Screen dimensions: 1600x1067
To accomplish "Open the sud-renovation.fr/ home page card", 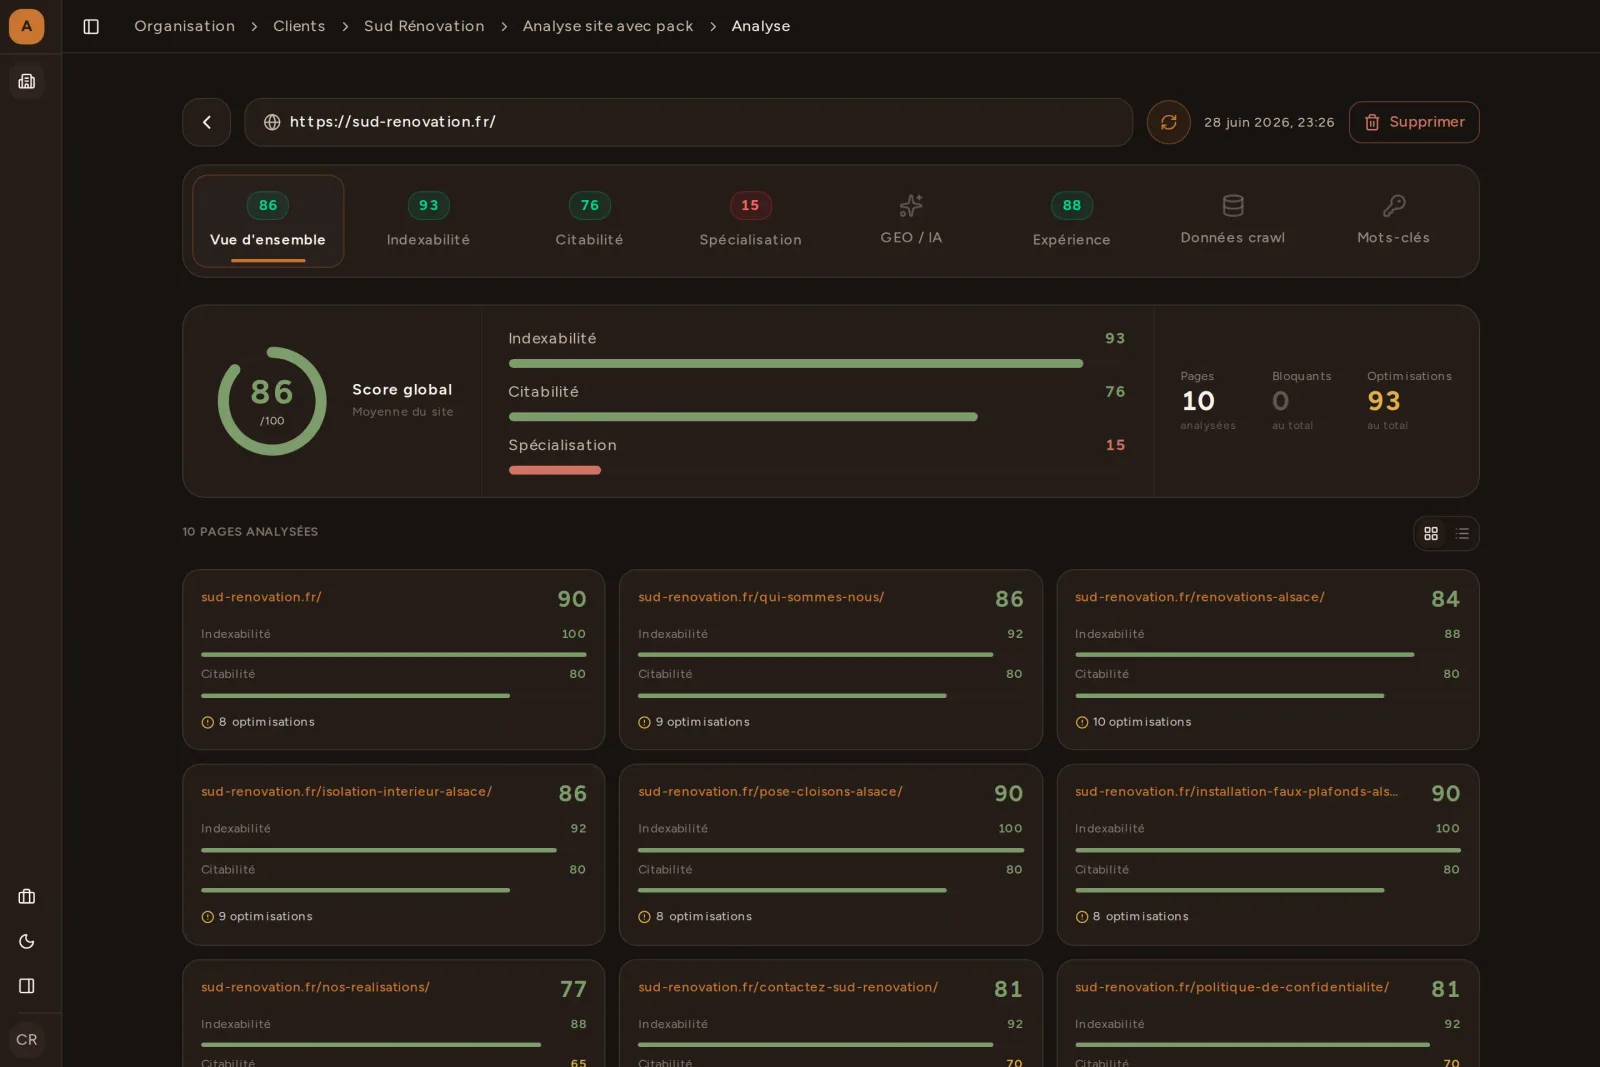I will pyautogui.click(x=394, y=659).
